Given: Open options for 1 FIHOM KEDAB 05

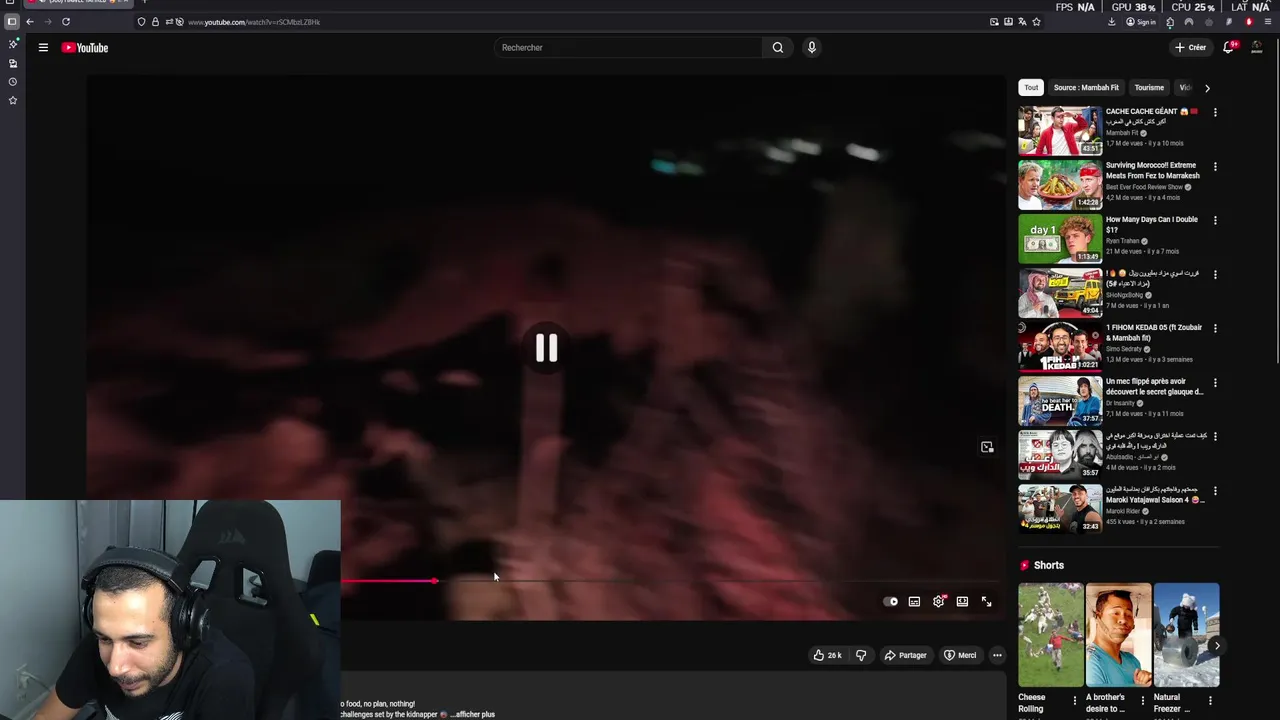Looking at the screenshot, I should 1215,328.
